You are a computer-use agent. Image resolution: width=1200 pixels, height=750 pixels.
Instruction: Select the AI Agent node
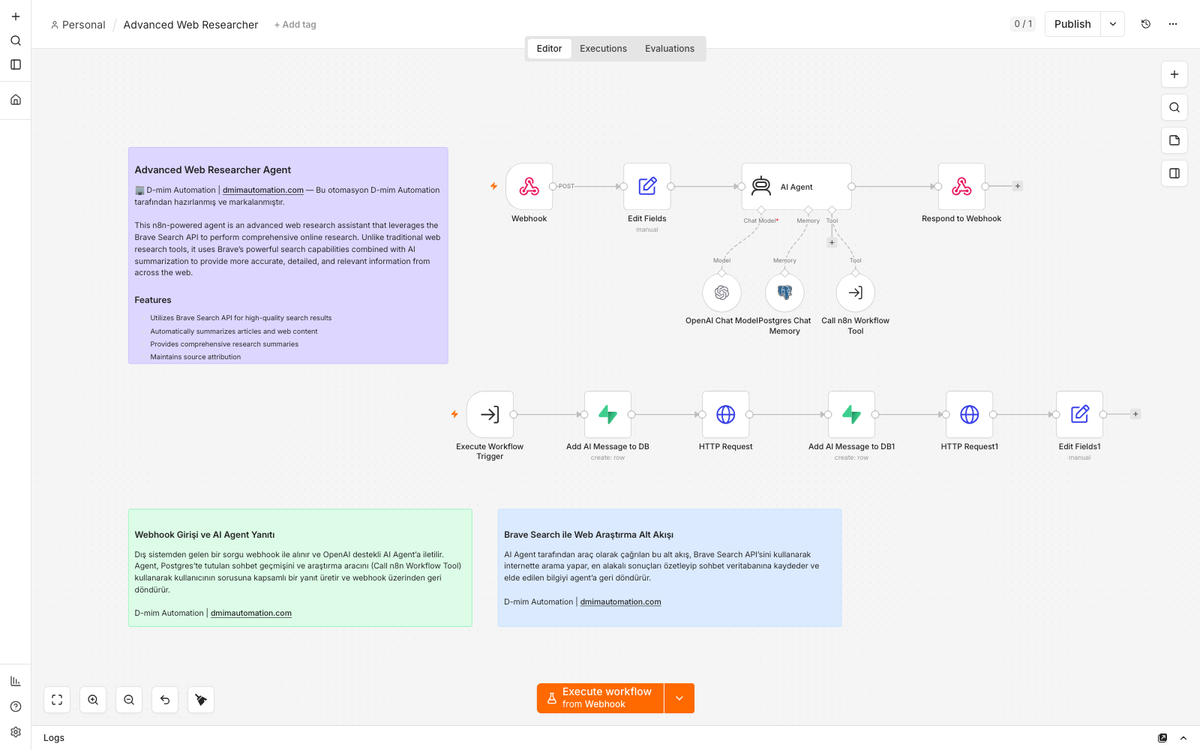pyautogui.click(x=796, y=187)
